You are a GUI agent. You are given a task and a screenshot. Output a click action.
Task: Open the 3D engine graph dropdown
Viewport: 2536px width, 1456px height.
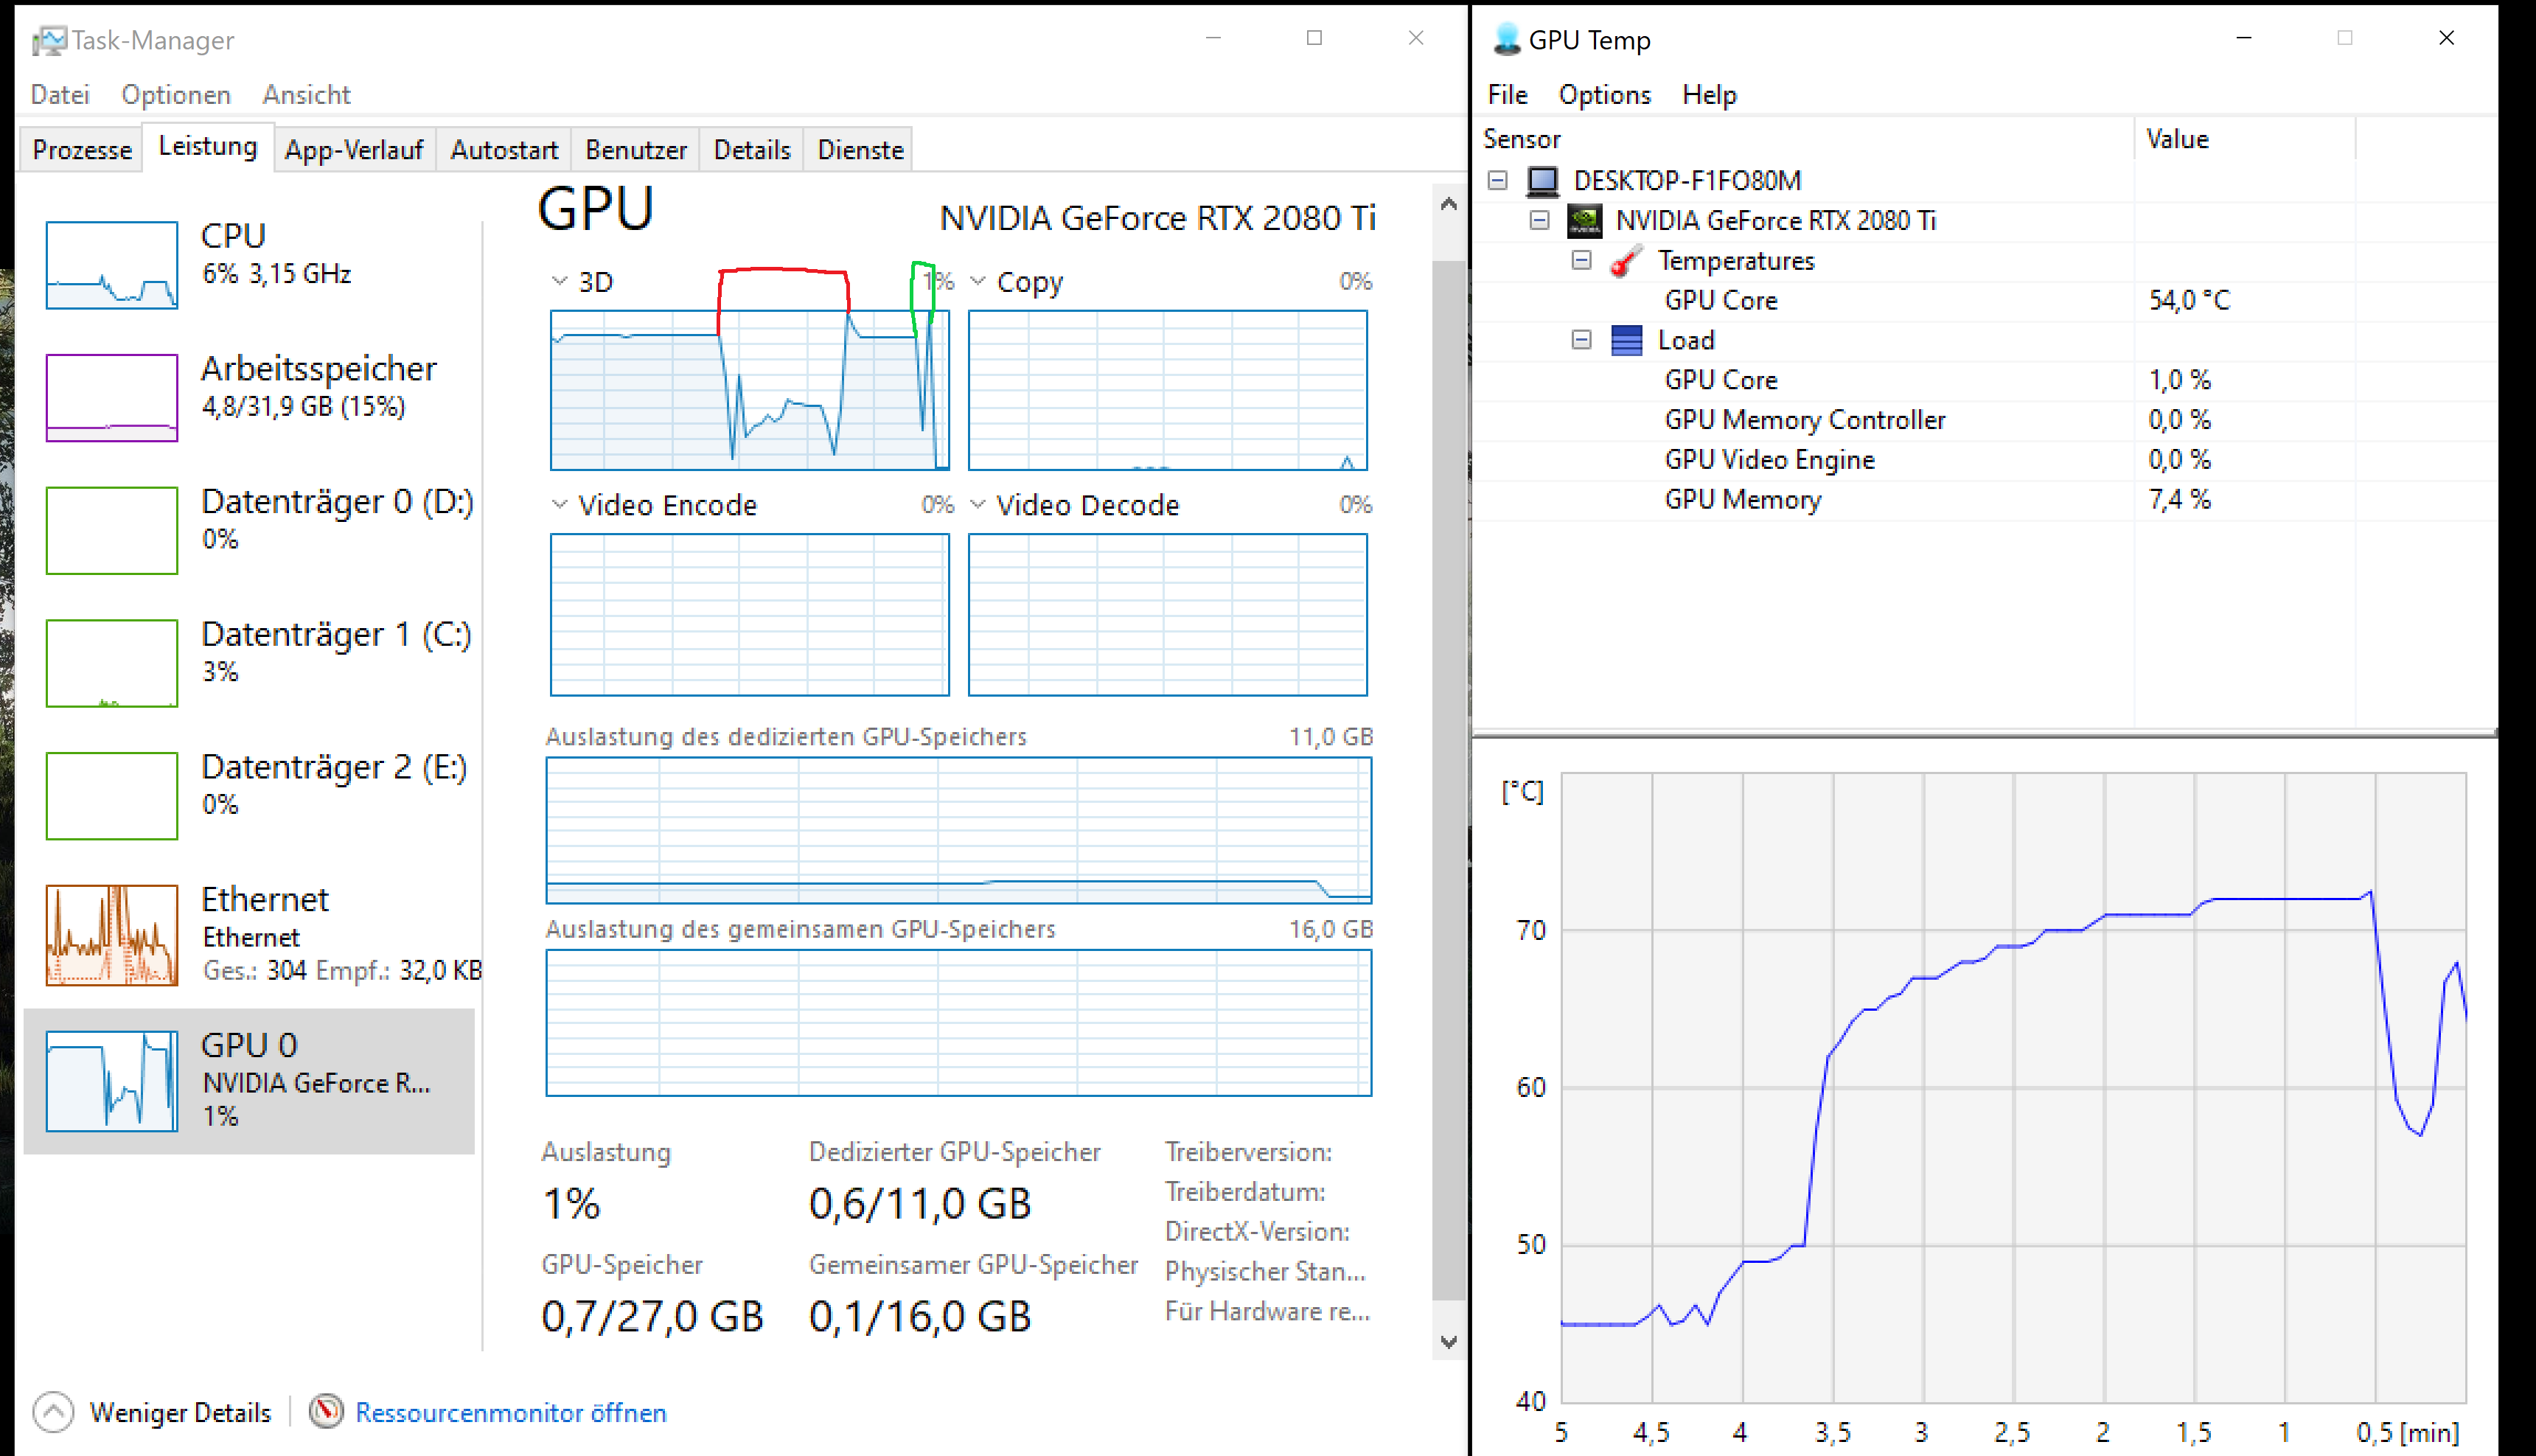(x=560, y=281)
